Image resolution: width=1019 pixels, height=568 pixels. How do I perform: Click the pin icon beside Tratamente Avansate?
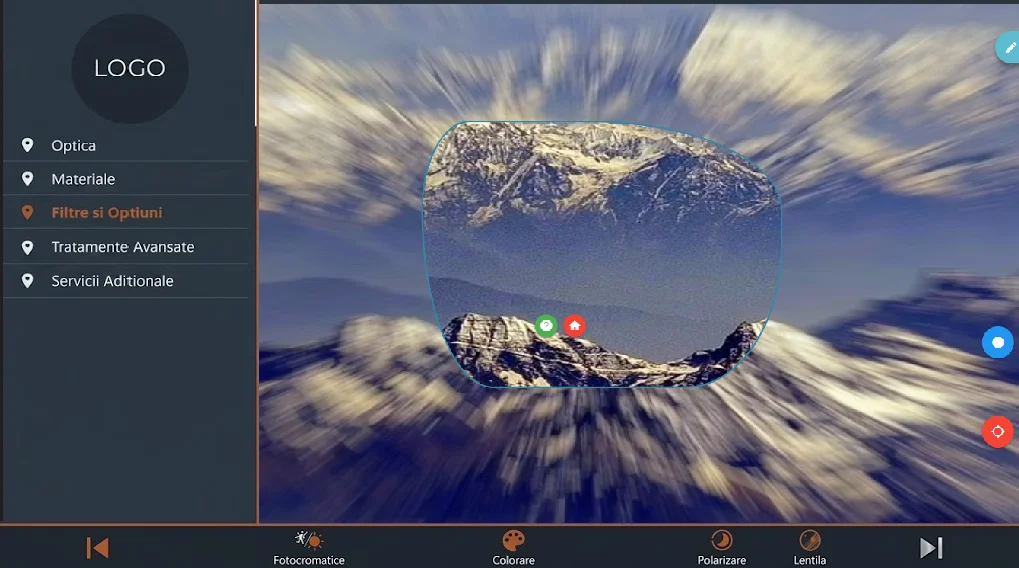pyautogui.click(x=27, y=247)
